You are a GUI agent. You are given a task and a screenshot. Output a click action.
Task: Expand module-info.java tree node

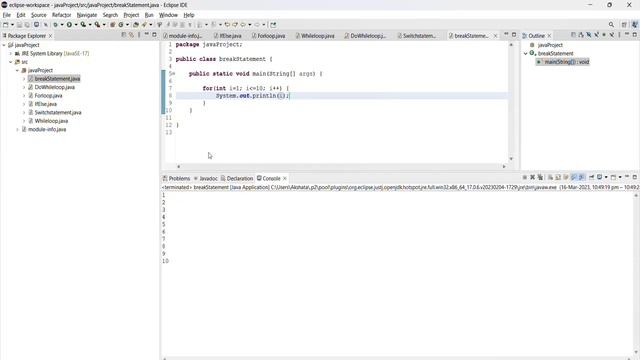17,129
